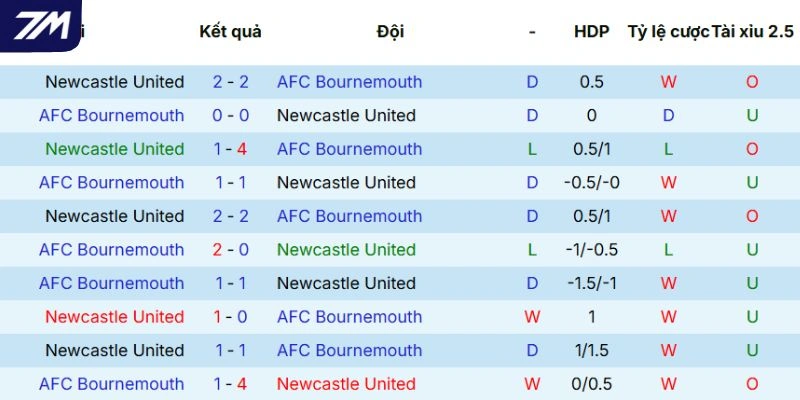
Task: Click the HDP value 0/0.5
Action: 591,384
